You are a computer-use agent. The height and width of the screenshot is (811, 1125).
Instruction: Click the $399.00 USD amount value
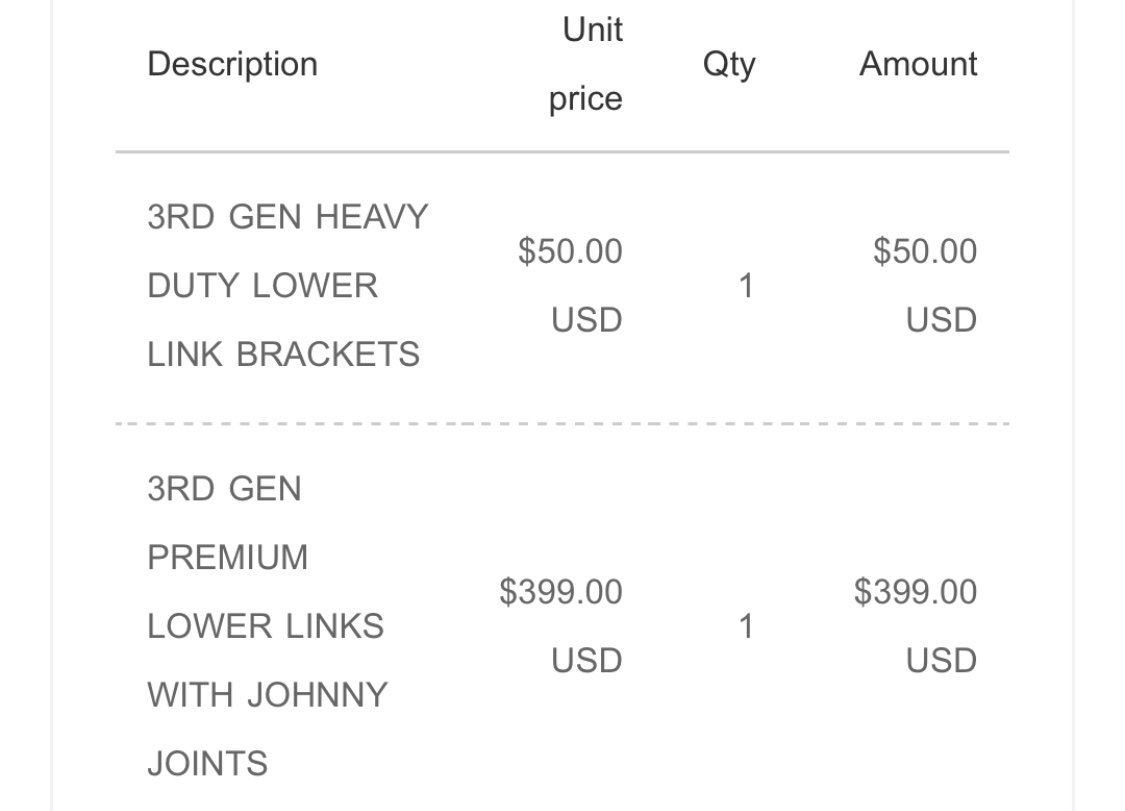pos(915,626)
